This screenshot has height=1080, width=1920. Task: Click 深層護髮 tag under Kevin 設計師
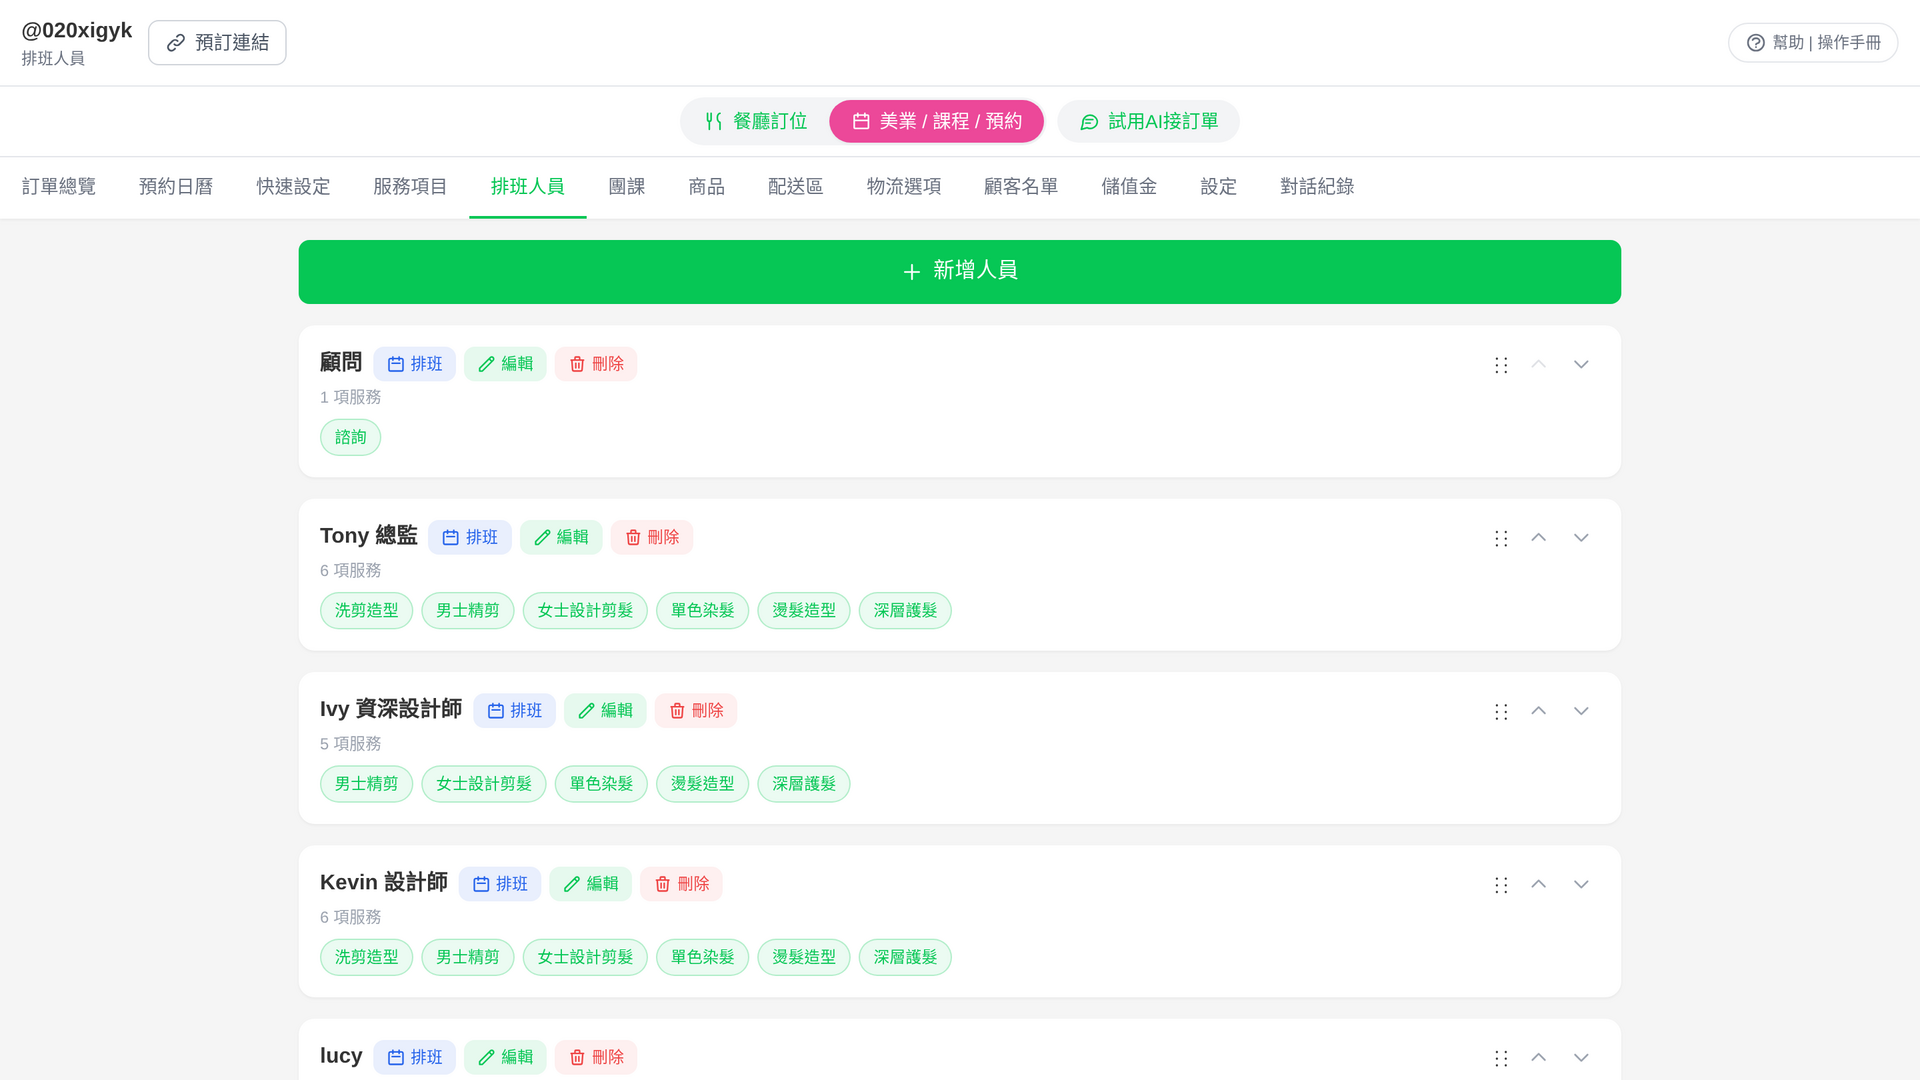pyautogui.click(x=905, y=957)
